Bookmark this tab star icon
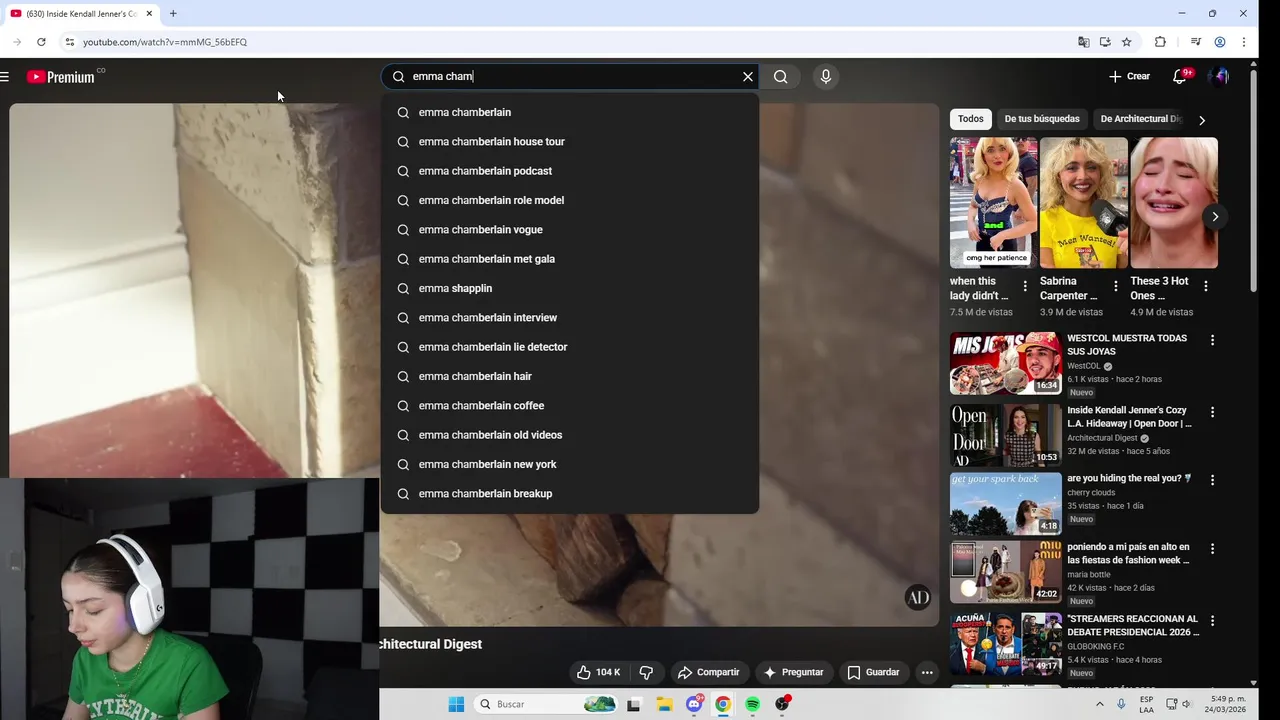The height and width of the screenshot is (720, 1280). coord(1127,42)
